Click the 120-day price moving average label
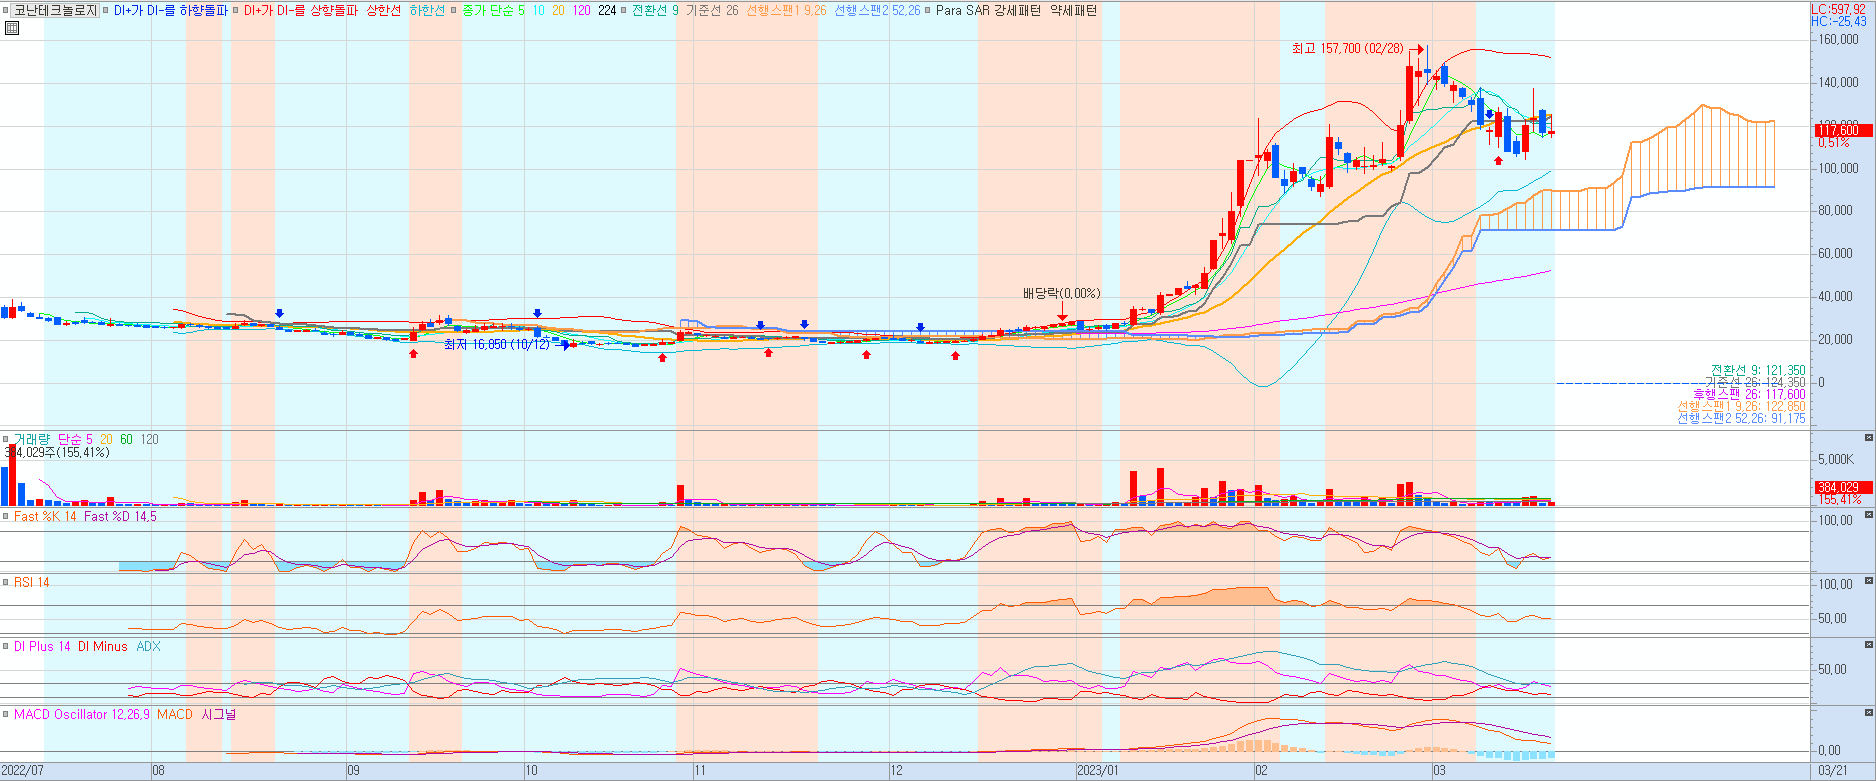 (x=581, y=11)
